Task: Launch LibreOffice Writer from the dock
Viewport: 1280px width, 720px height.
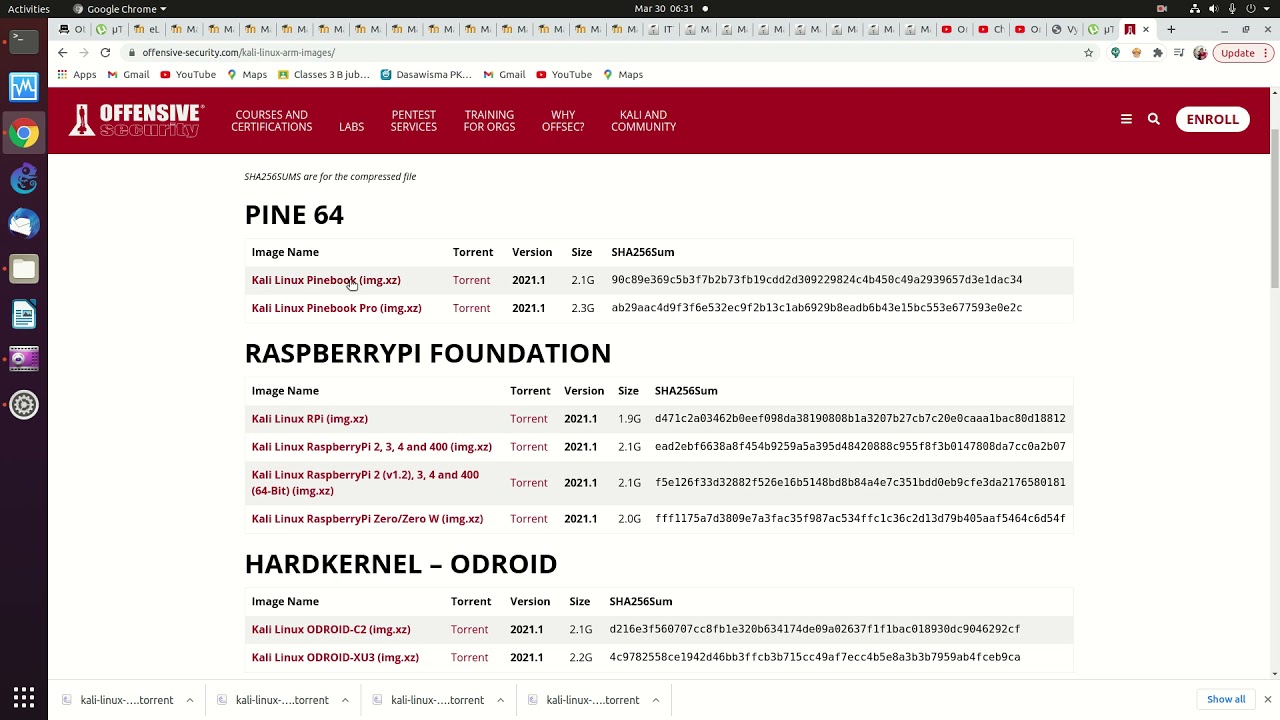Action: coord(24,315)
